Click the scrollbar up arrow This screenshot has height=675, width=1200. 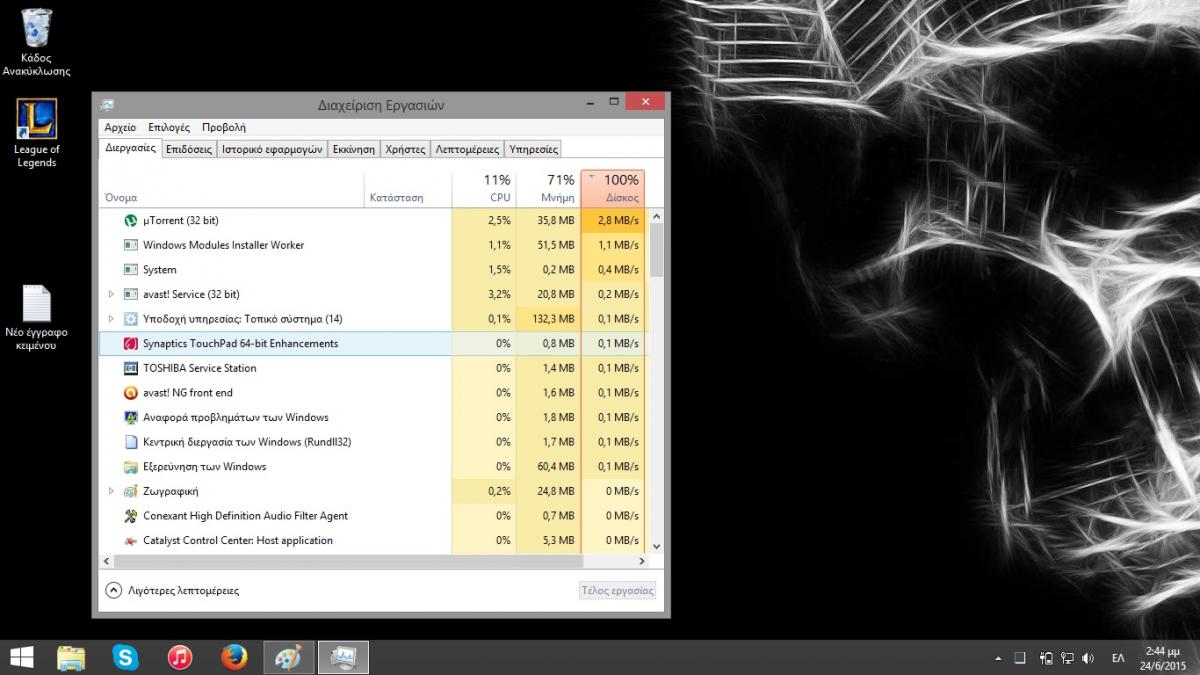click(x=657, y=215)
